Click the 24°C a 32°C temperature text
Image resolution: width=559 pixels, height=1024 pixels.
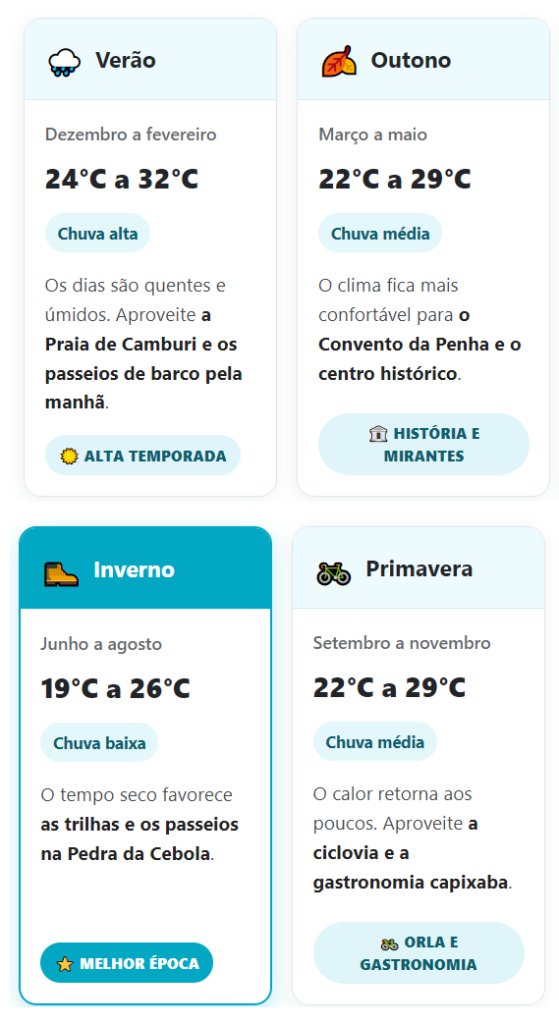coord(121,179)
